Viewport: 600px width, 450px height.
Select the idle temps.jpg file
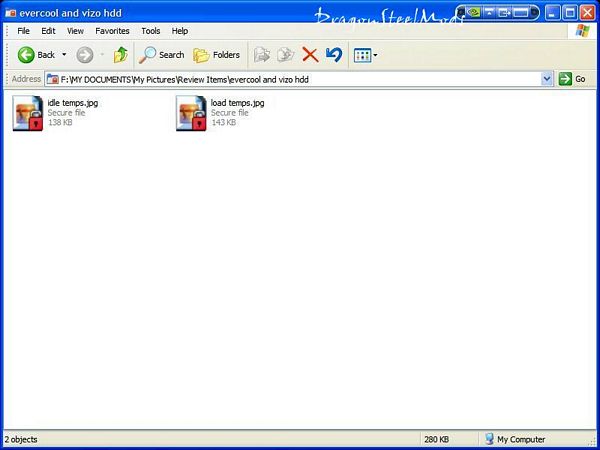(28, 113)
